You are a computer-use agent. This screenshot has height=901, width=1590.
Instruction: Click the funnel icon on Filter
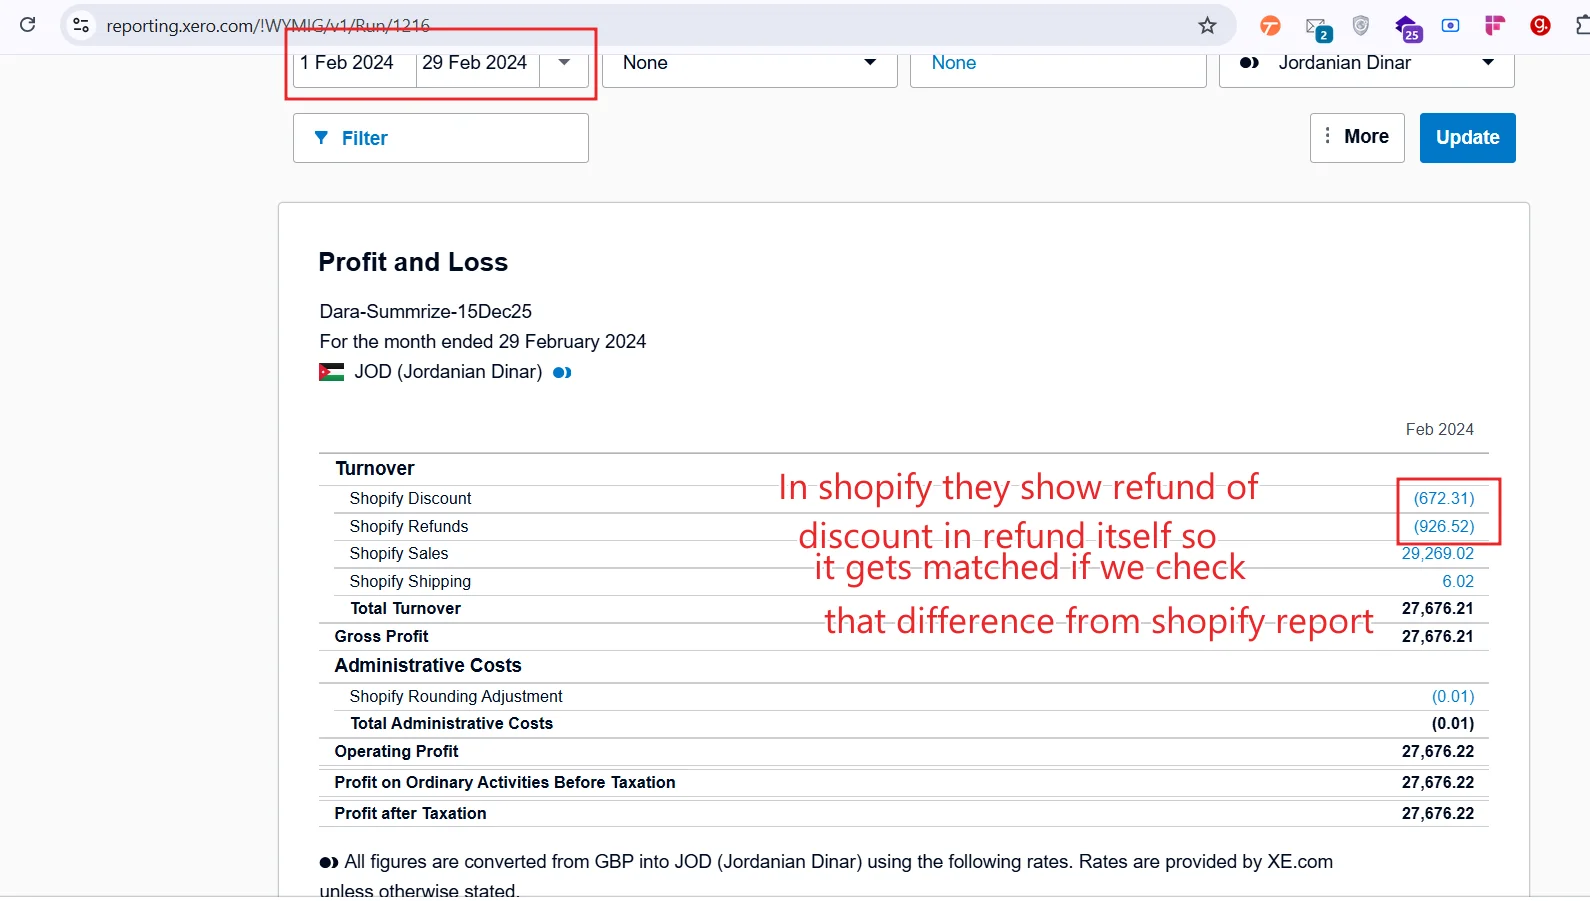321,138
